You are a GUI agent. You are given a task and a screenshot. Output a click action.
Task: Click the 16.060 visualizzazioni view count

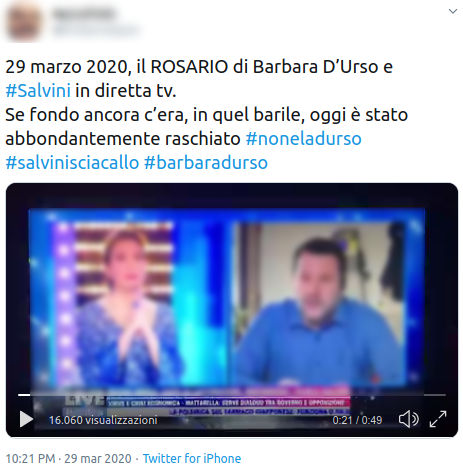tap(103, 420)
